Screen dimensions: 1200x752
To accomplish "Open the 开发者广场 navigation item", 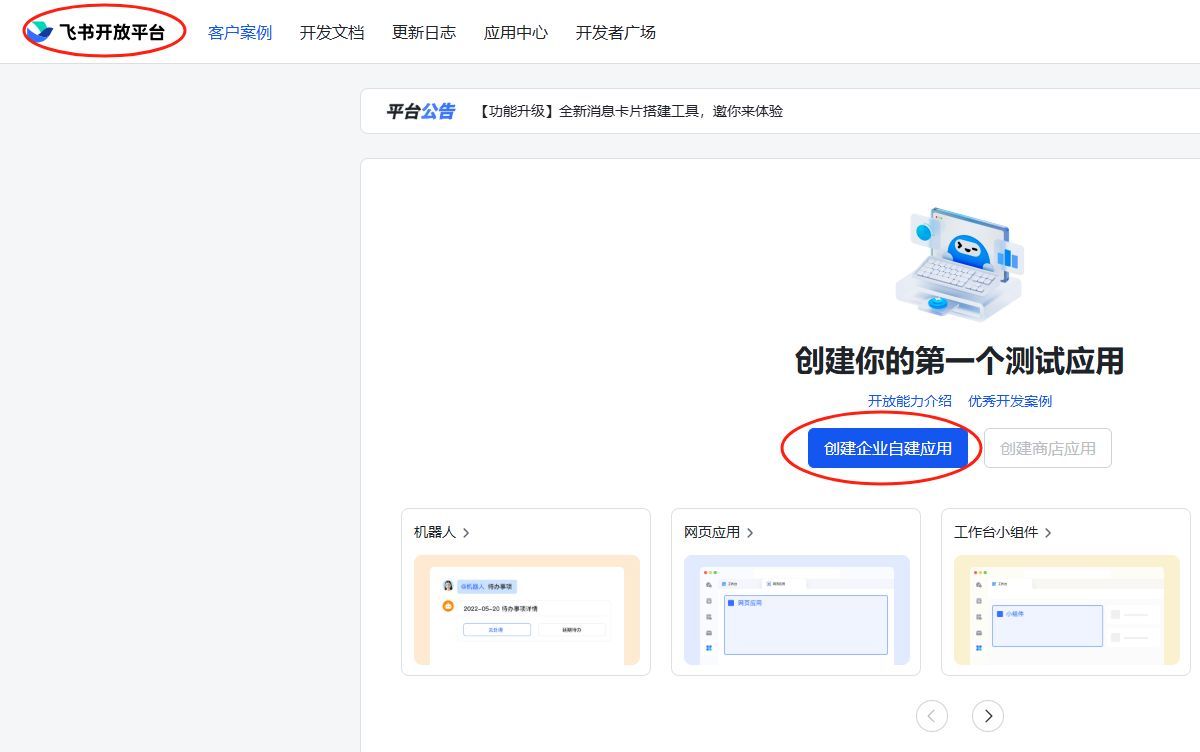I will (616, 33).
